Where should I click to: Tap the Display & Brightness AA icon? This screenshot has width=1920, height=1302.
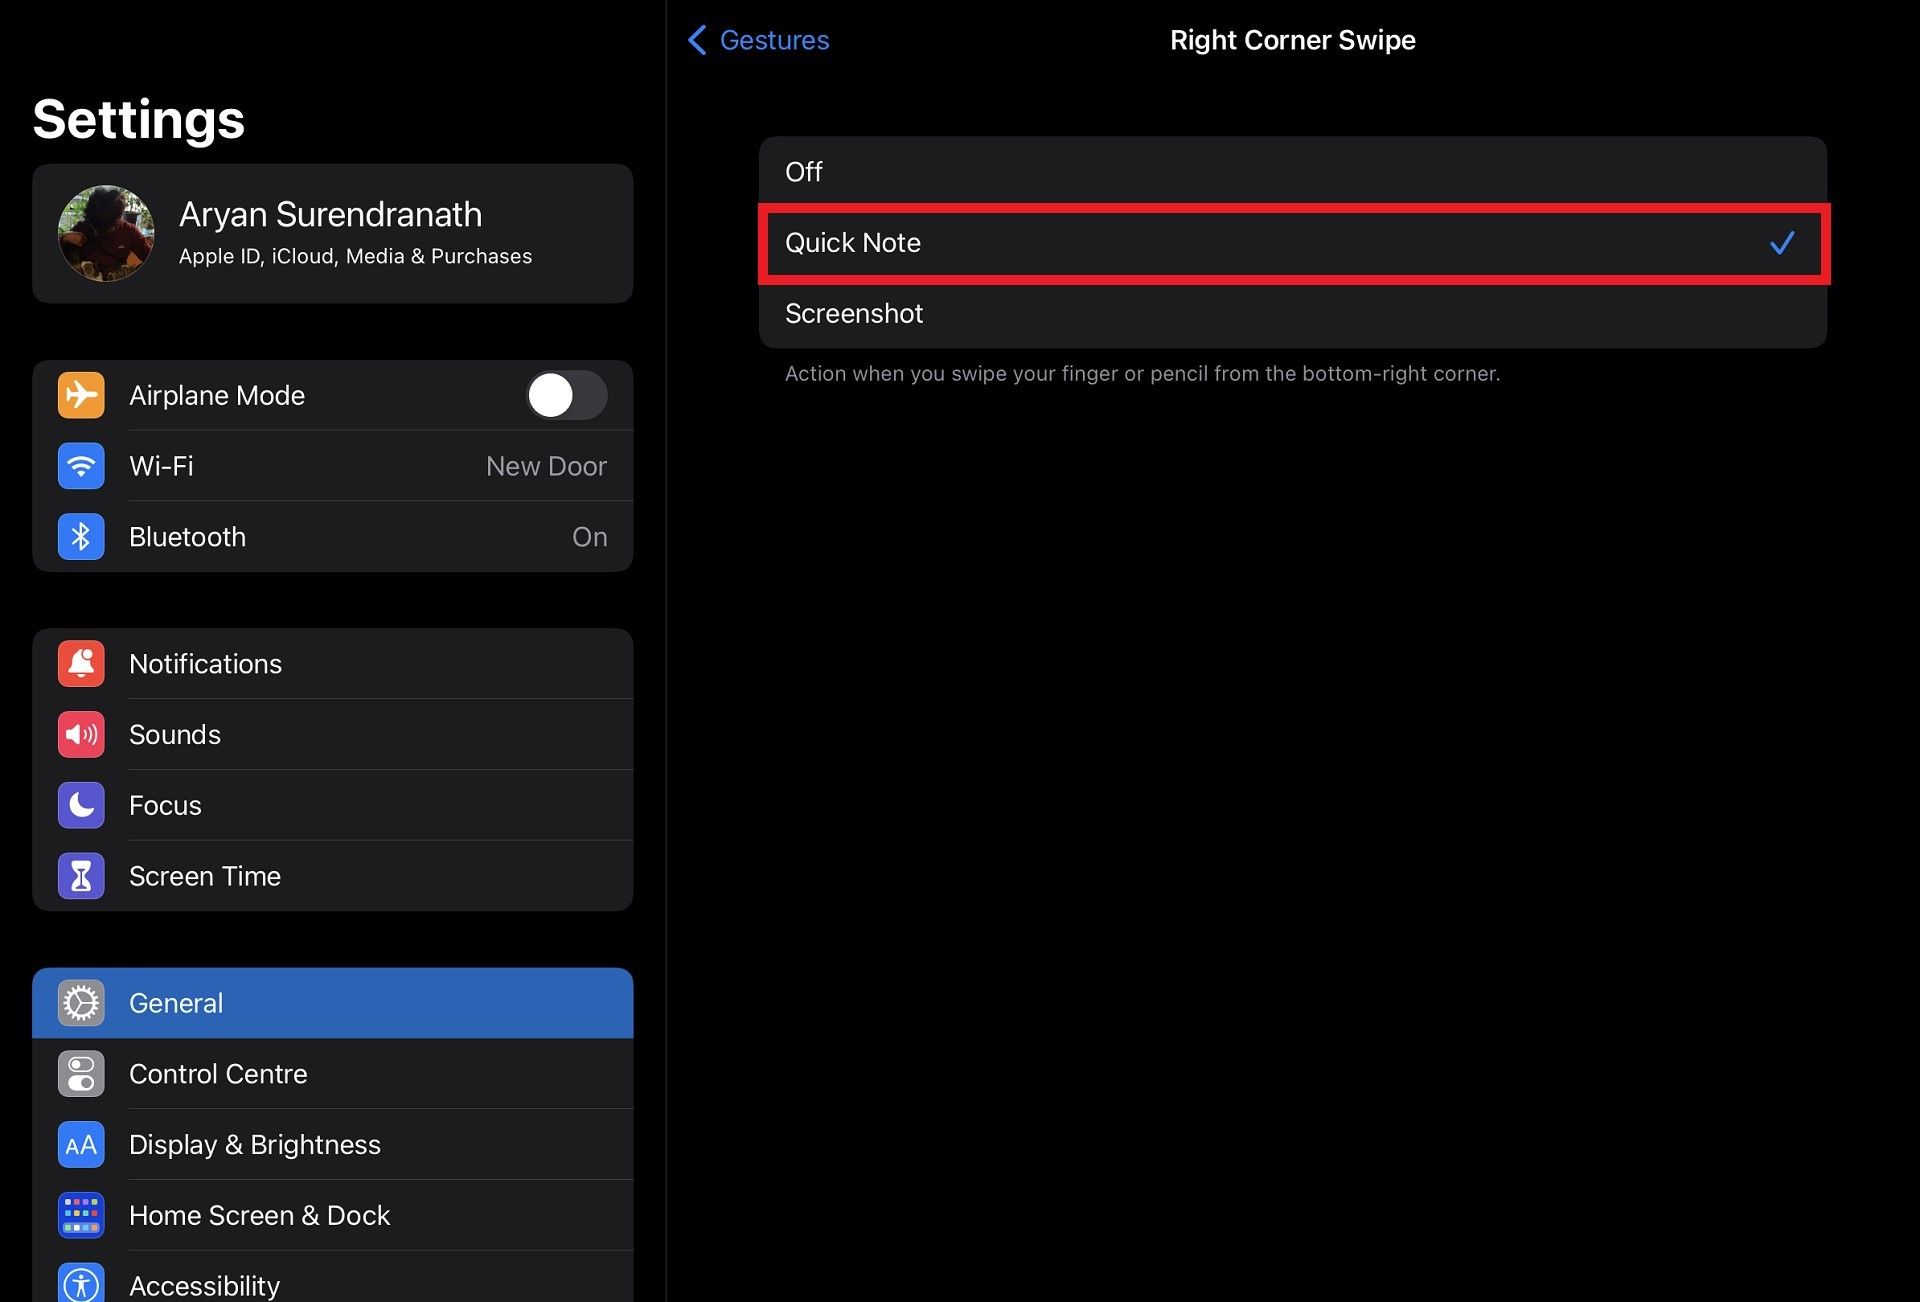[x=81, y=1146]
